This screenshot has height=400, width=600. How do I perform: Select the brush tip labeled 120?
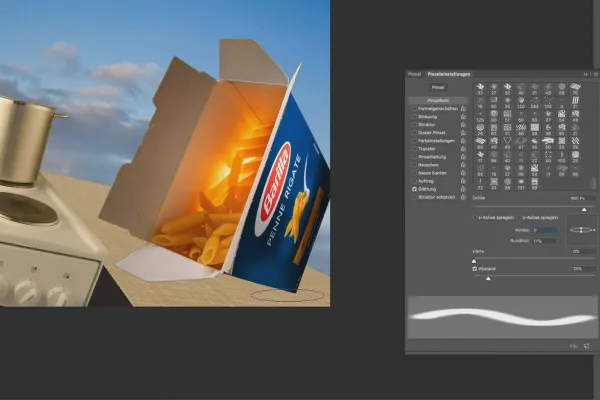[521, 103]
